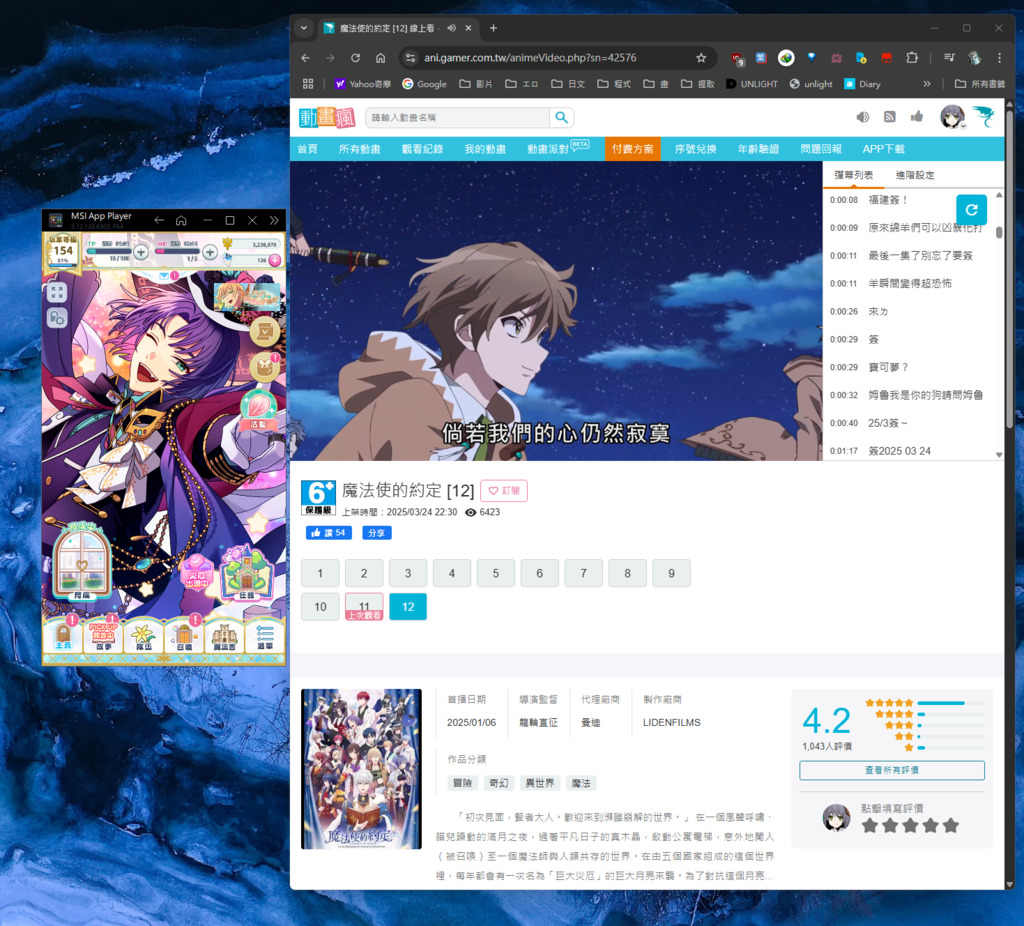Open the mailbox icon in the game
Viewport: 1024px width, 926px height.
(x=165, y=276)
